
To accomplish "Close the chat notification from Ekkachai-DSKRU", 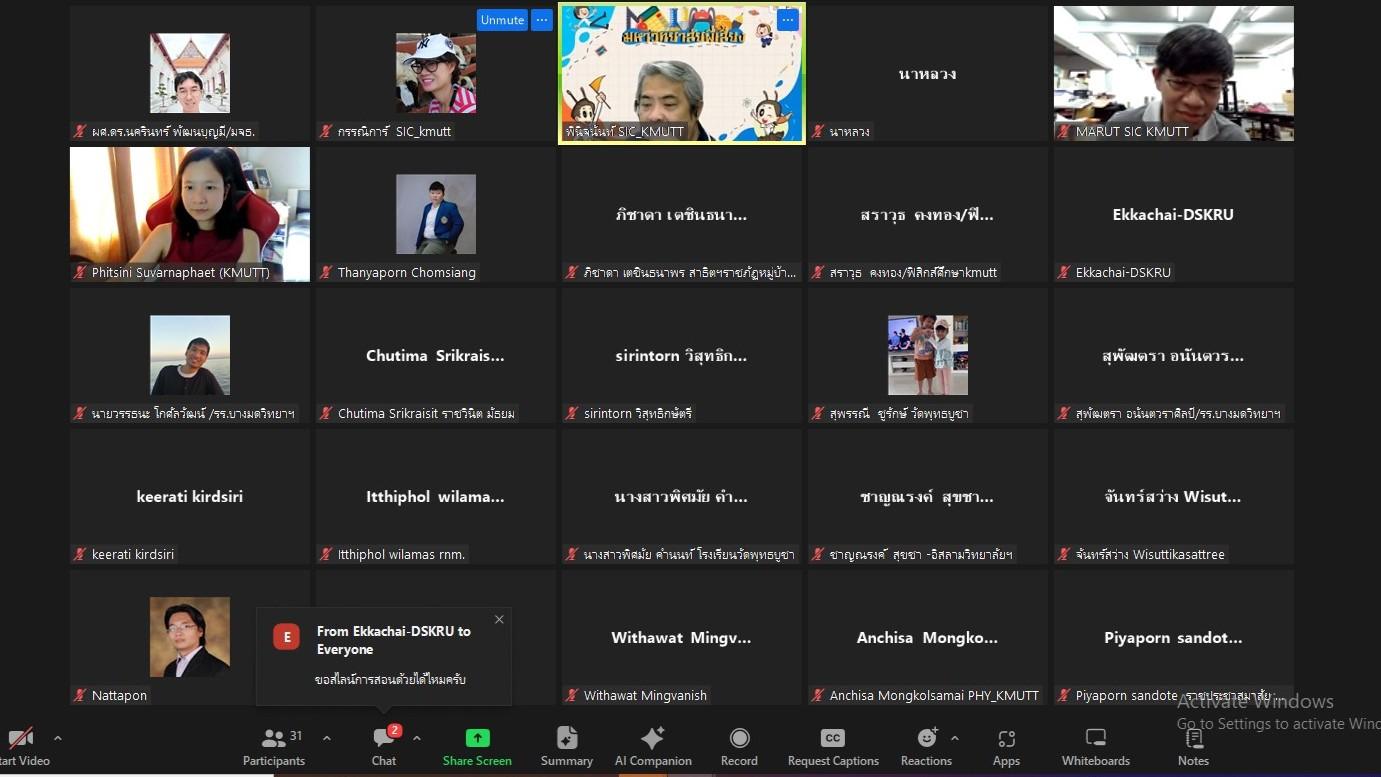I will (499, 620).
